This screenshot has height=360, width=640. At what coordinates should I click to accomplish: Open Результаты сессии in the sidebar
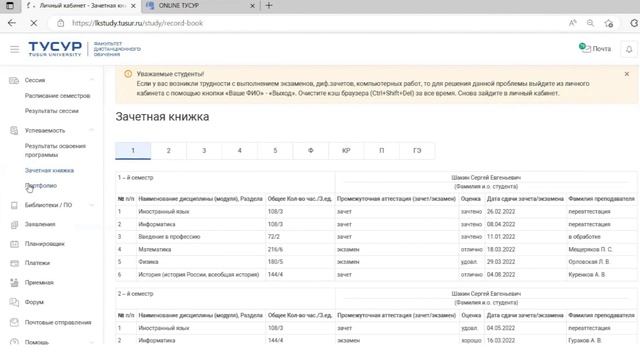[52, 111]
